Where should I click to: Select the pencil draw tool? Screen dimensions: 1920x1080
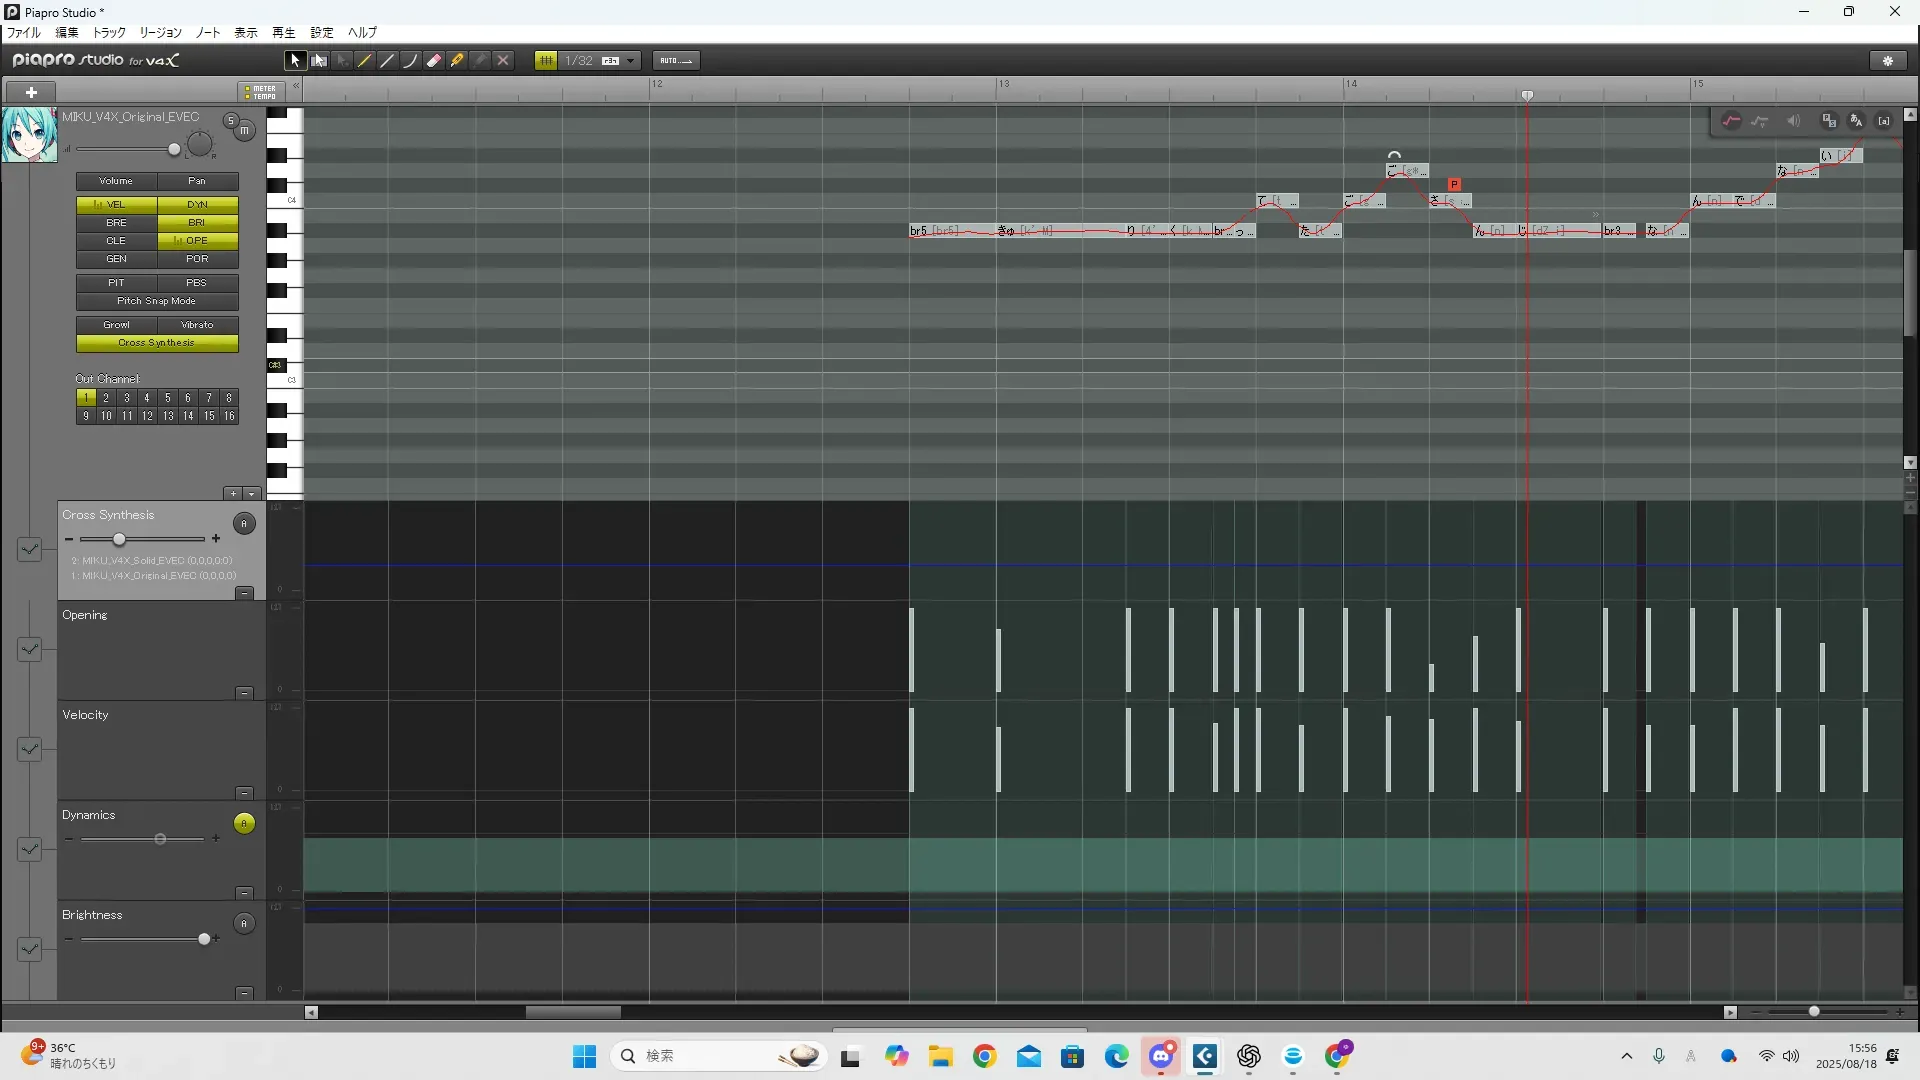pos(365,61)
